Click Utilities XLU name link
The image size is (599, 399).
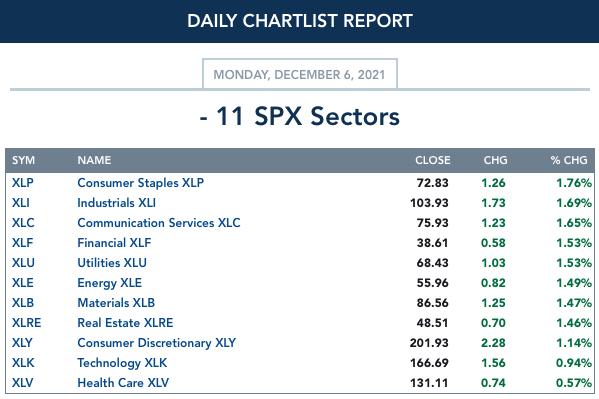(112, 263)
